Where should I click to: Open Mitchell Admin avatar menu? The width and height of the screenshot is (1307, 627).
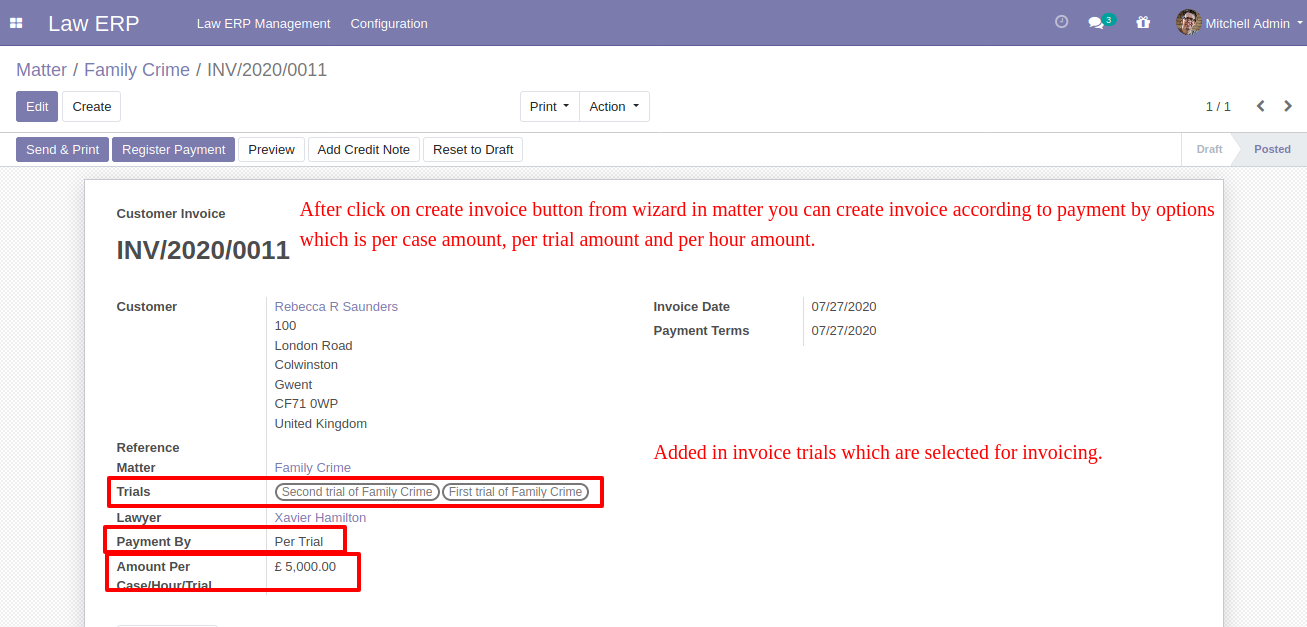[x=1188, y=22]
